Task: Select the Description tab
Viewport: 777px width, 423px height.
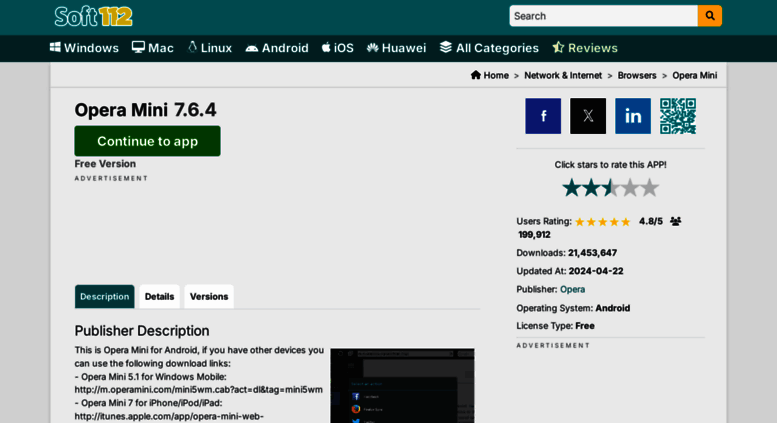Action: coord(105,296)
